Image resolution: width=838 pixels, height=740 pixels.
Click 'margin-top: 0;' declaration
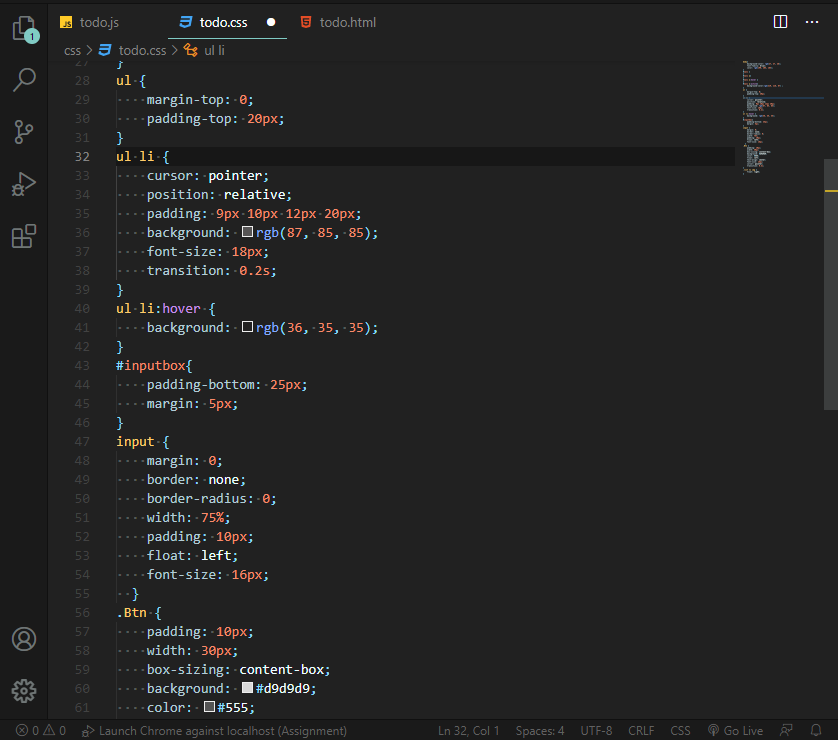click(x=200, y=99)
